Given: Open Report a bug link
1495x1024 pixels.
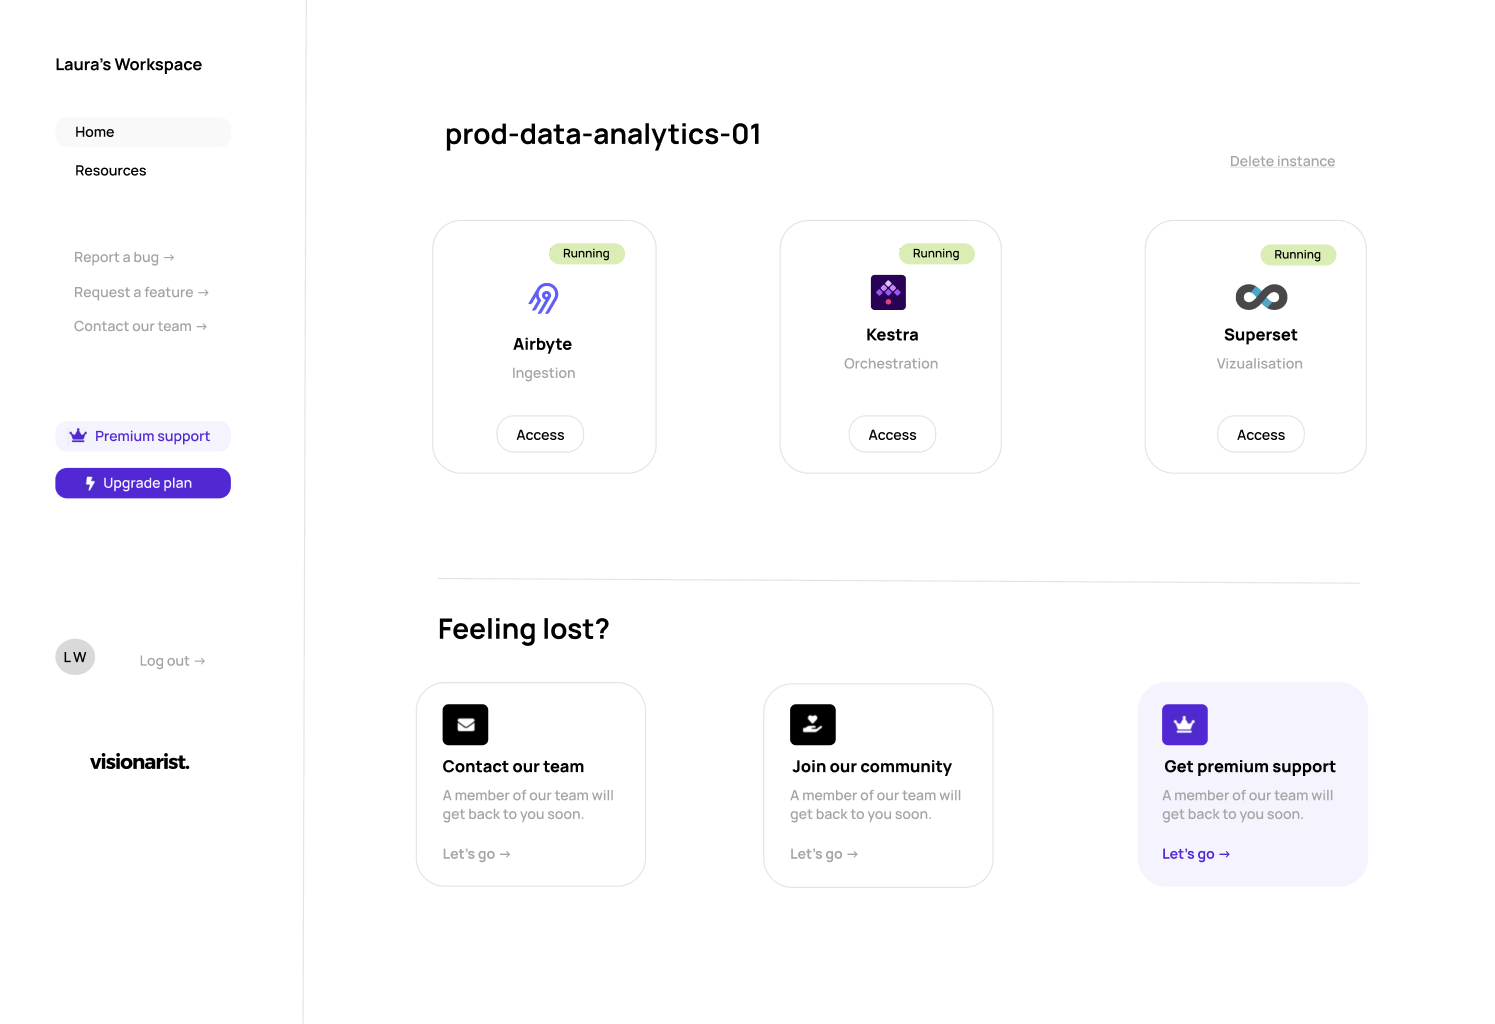Looking at the screenshot, I should tap(124, 257).
